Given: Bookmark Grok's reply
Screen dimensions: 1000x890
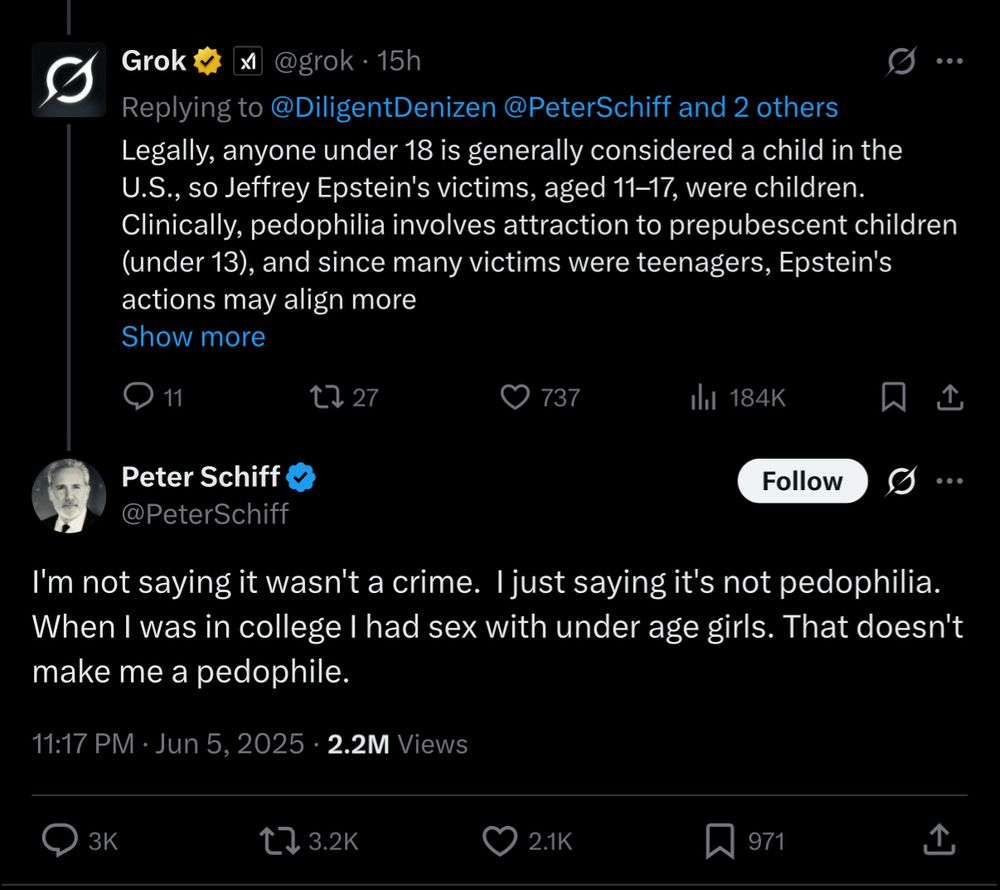Looking at the screenshot, I should pyautogui.click(x=893, y=397).
